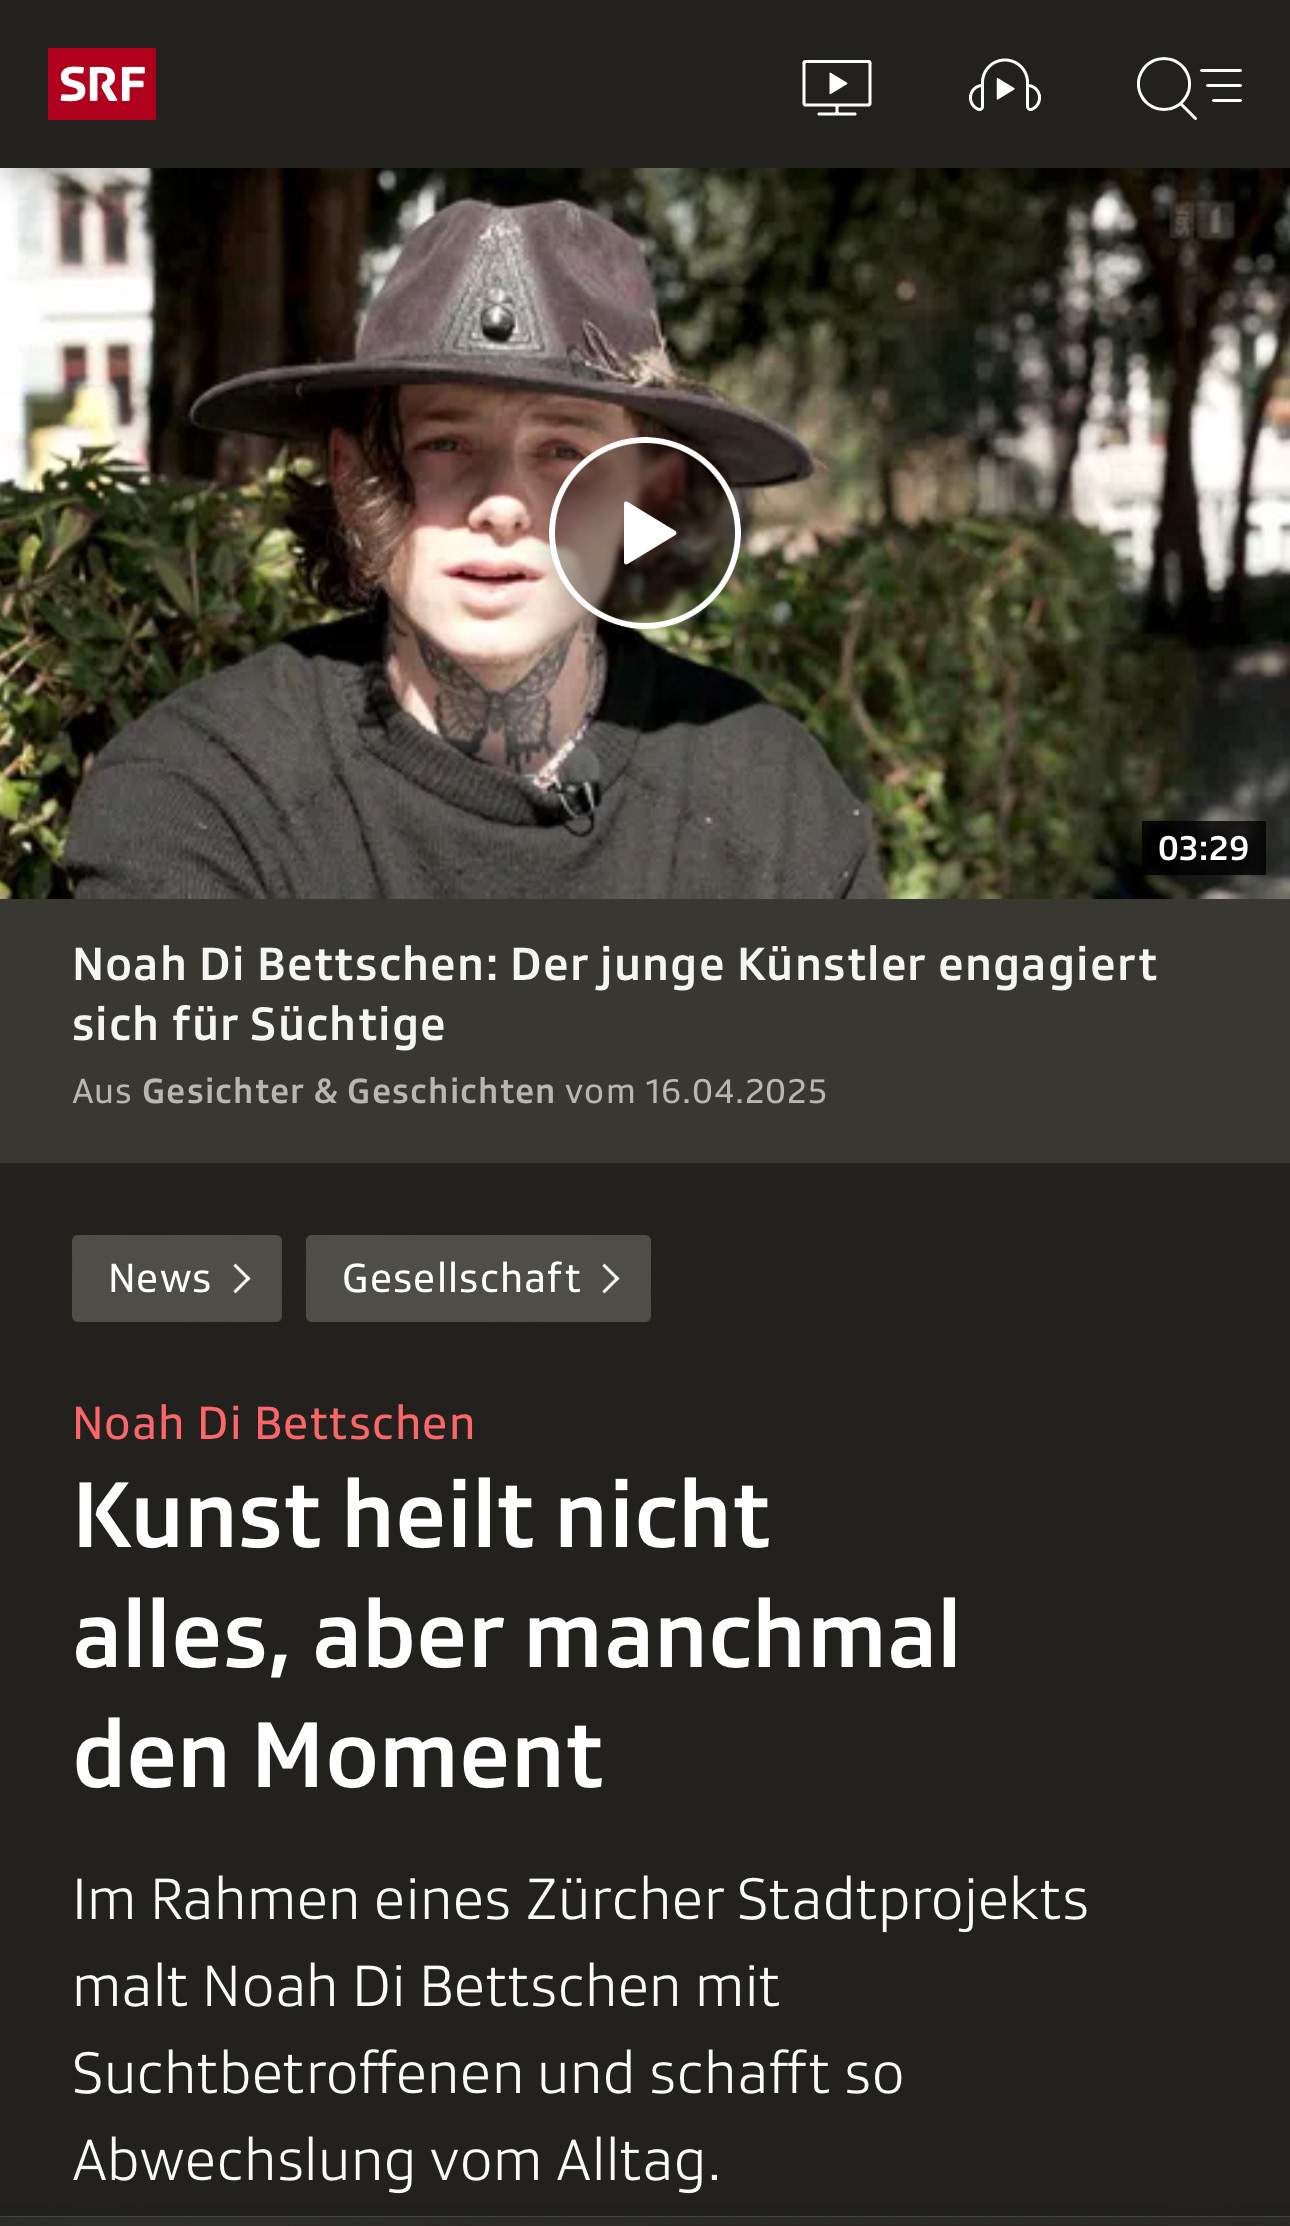Play the Noah Di Bettschen video
The image size is (1290, 2226).
(x=645, y=533)
